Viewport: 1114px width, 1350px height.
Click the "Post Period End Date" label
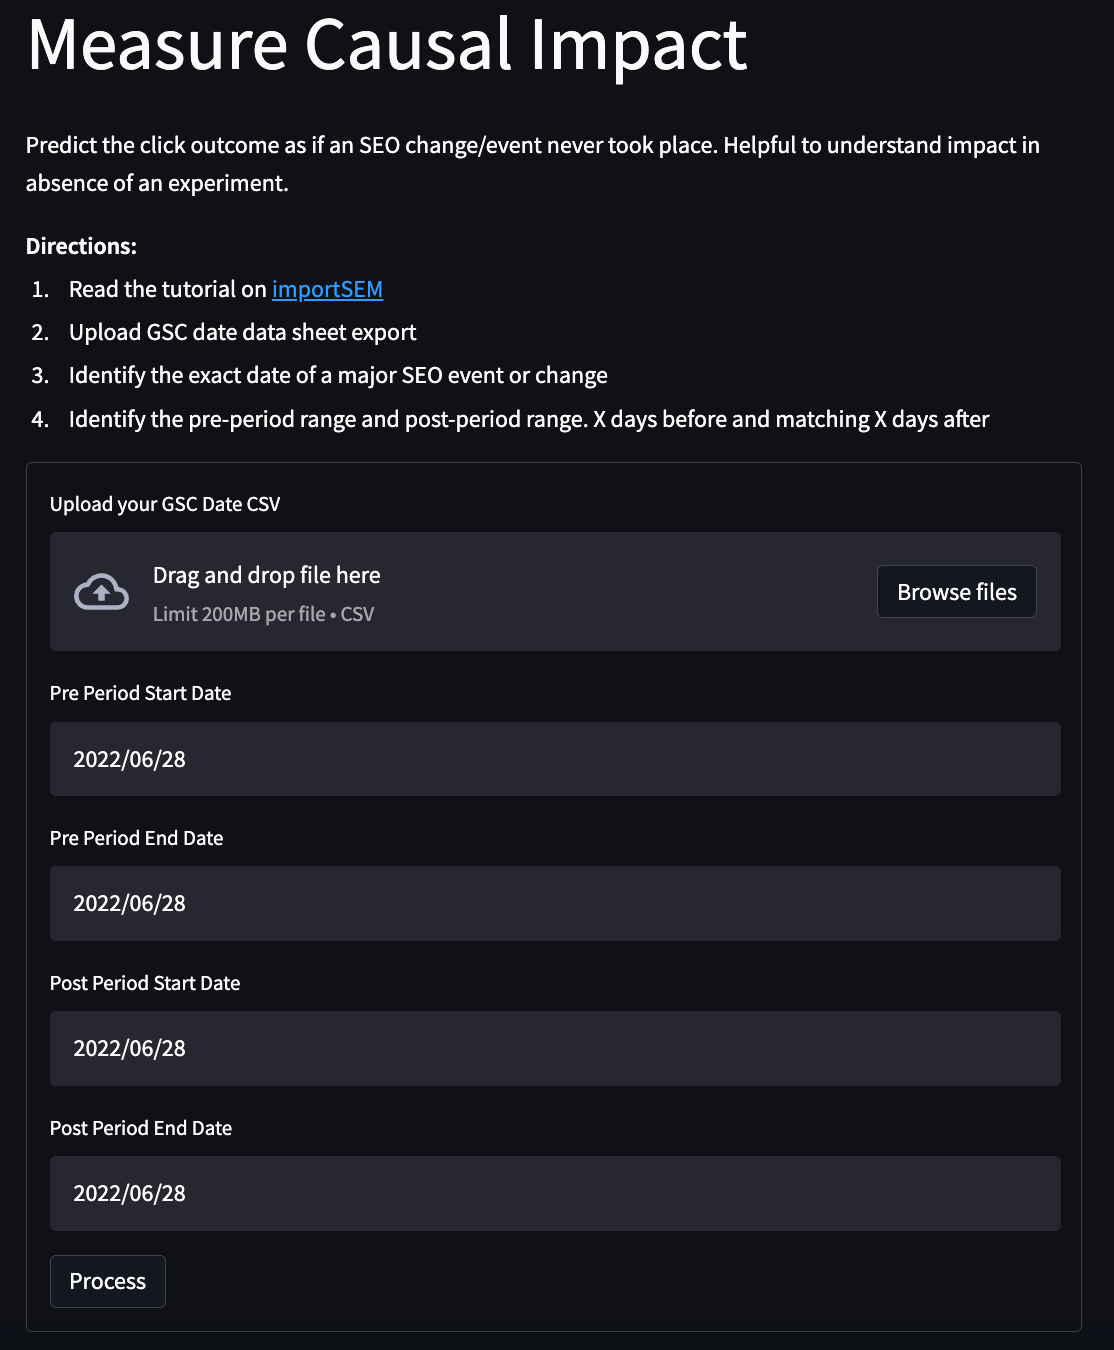[141, 1128]
